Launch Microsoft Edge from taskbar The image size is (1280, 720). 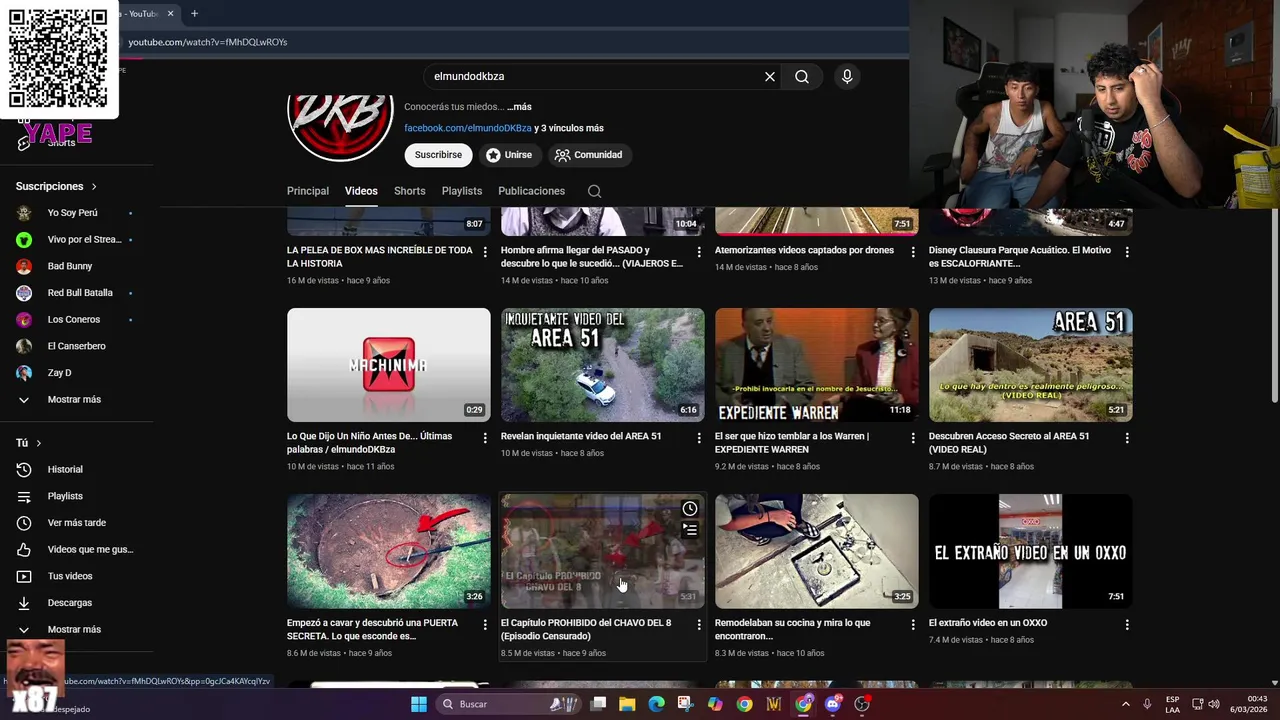click(x=656, y=704)
